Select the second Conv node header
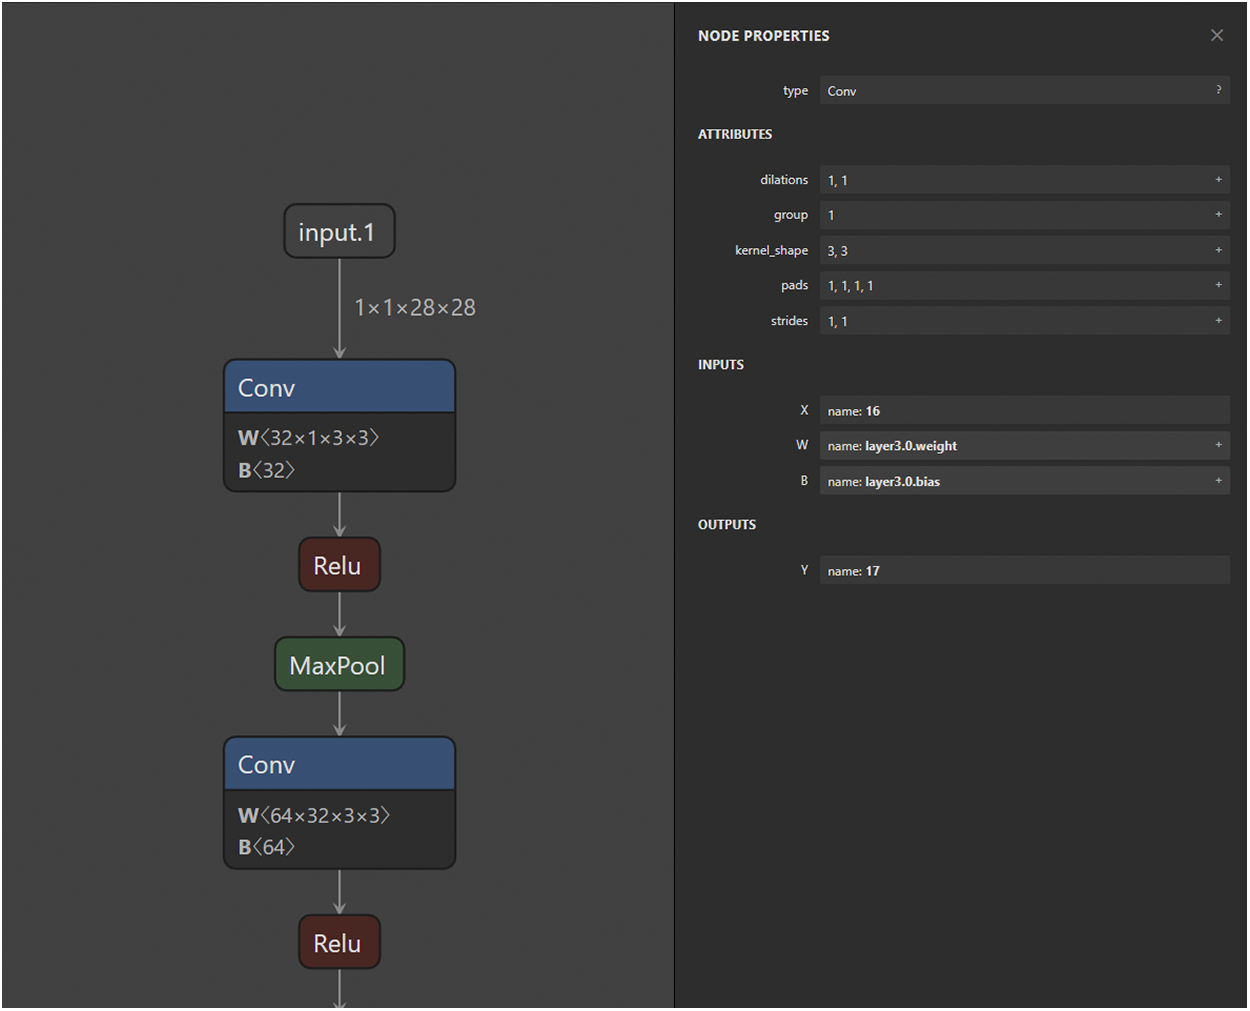 click(x=339, y=765)
